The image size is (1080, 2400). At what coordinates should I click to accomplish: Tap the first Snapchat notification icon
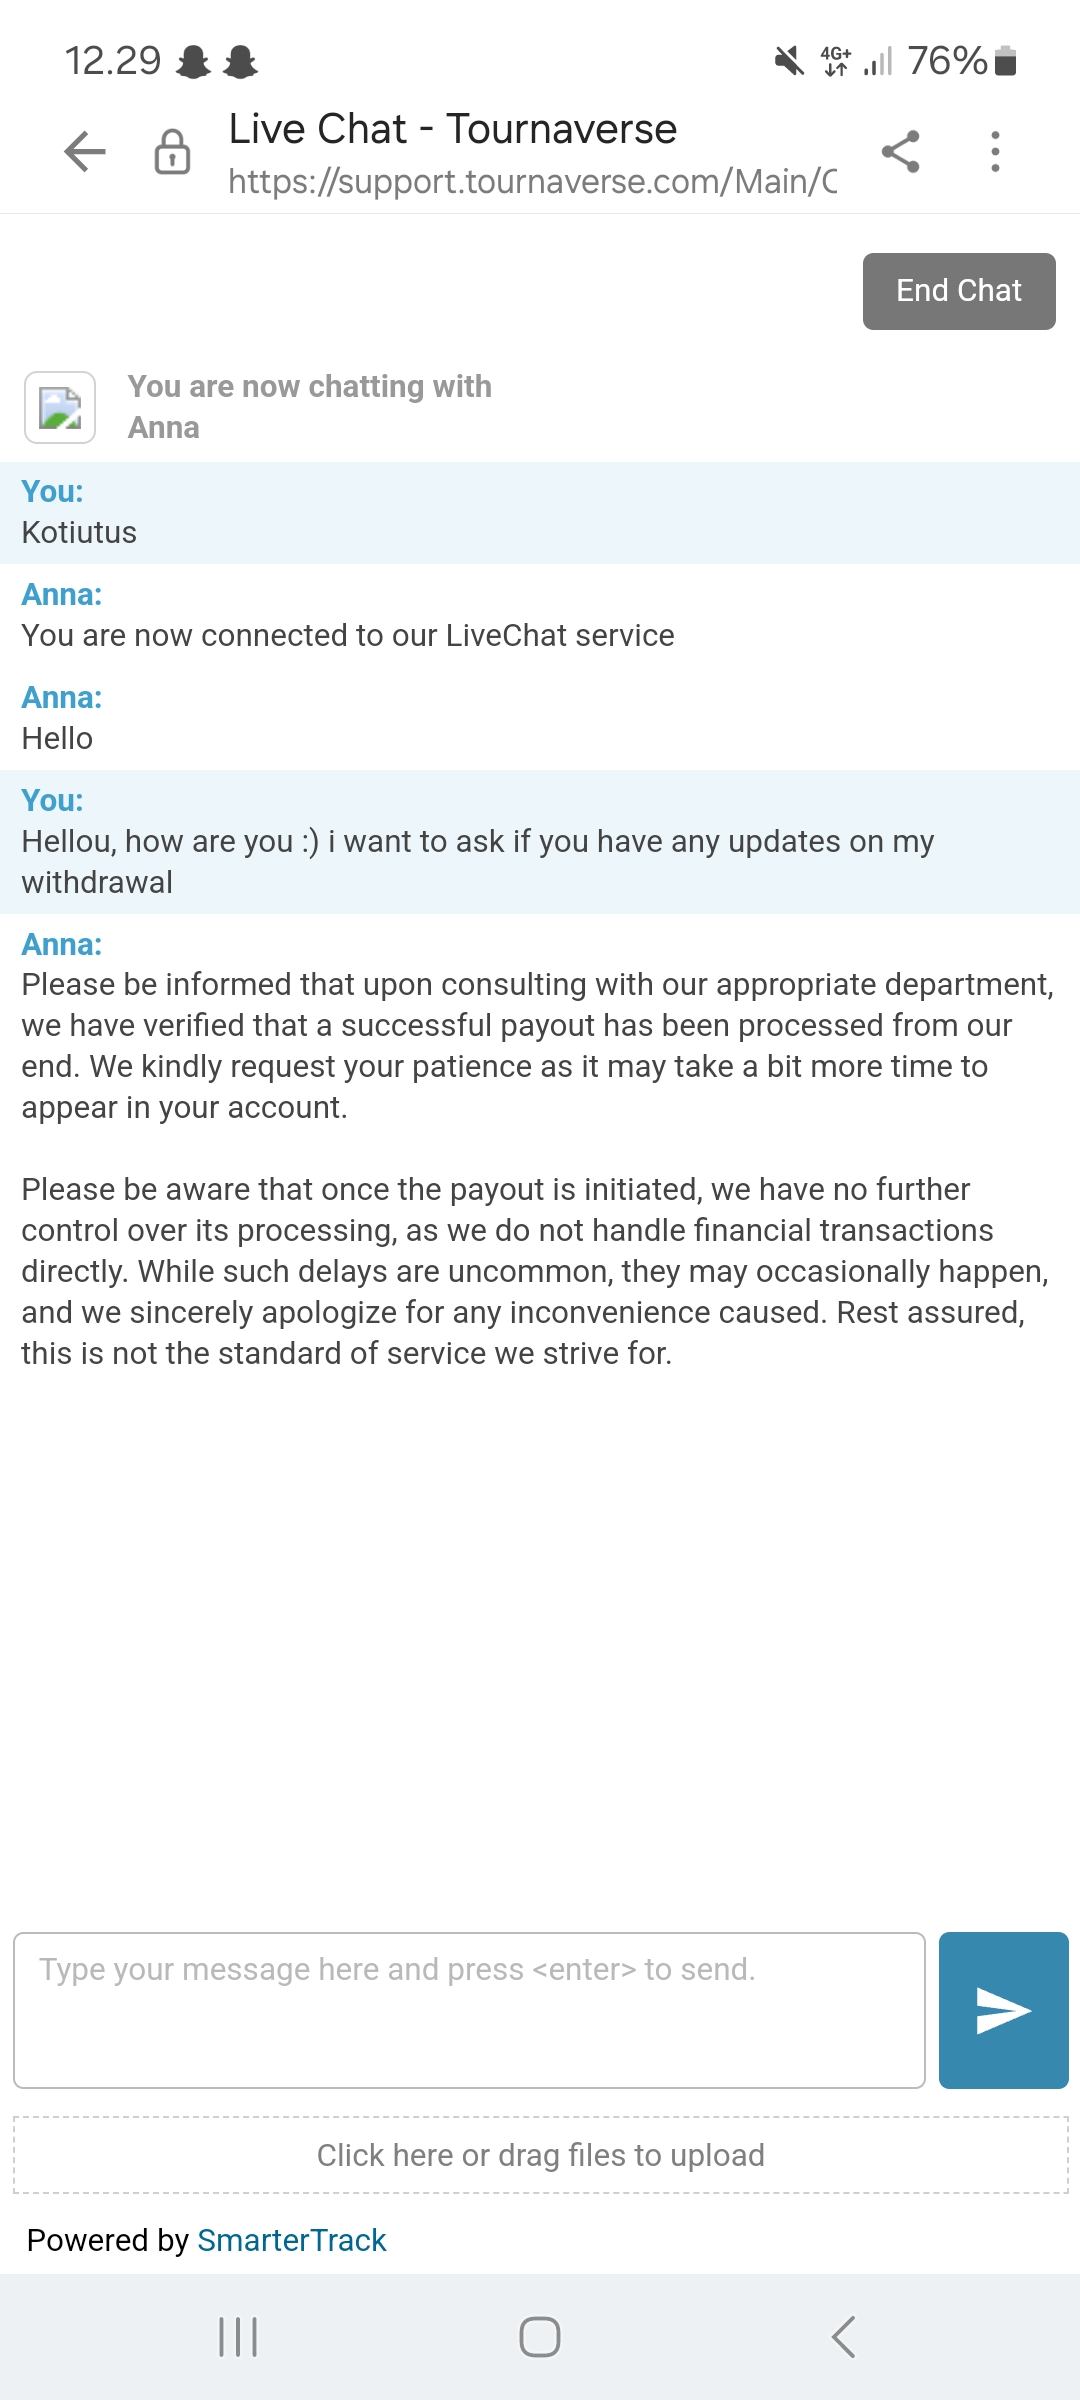(193, 63)
